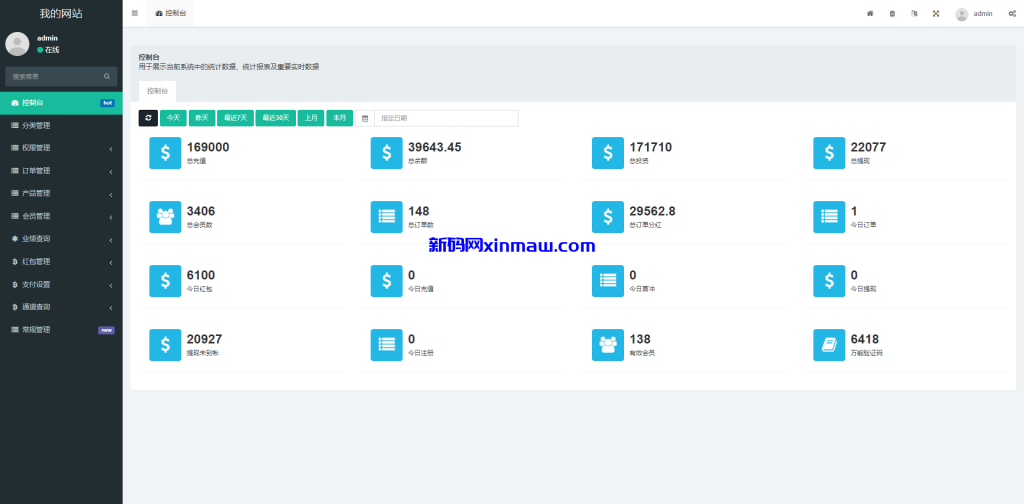The height and width of the screenshot is (504, 1024).
Task: Toggle fullscreen with the expand icon
Action: (936, 14)
